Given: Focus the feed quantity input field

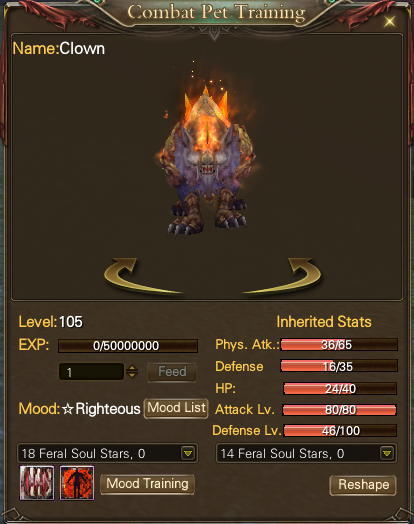Looking at the screenshot, I should point(92,372).
